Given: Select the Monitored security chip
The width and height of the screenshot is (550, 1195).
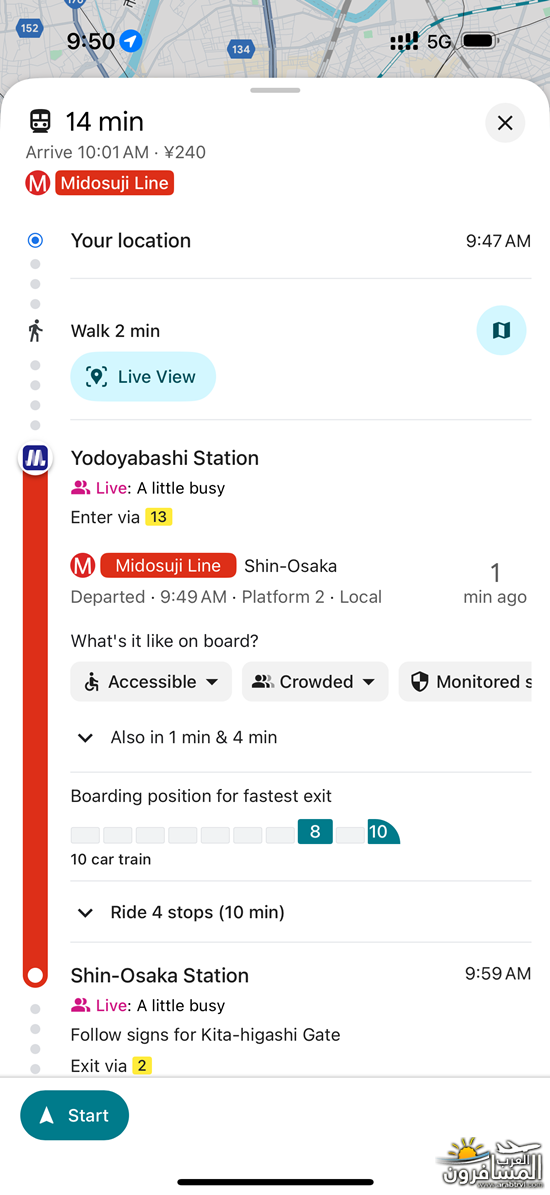Looking at the screenshot, I should (x=465, y=681).
